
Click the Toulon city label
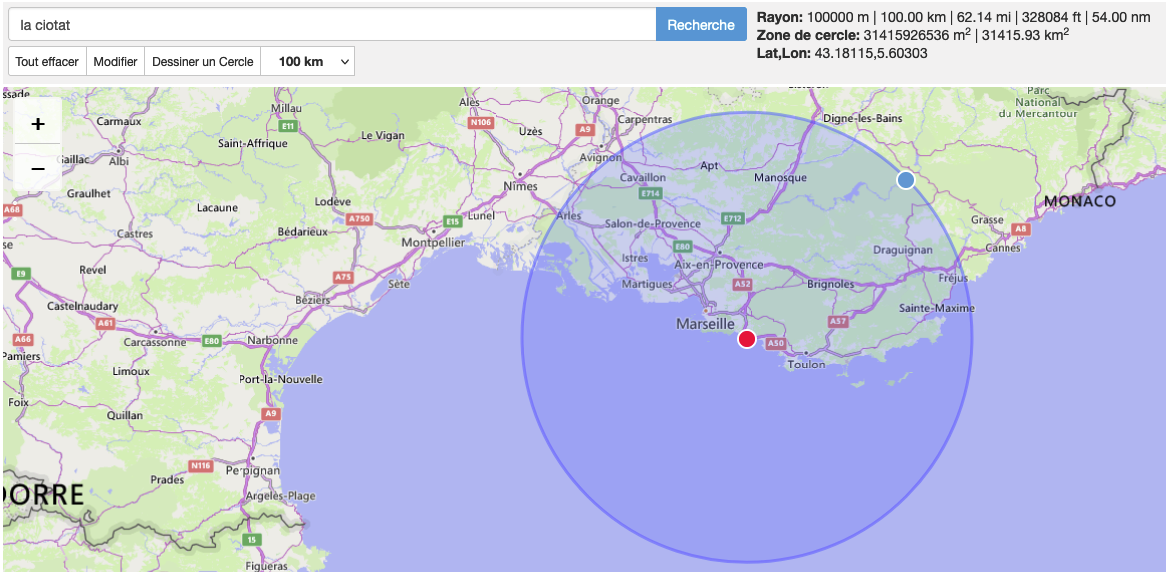[x=806, y=364]
